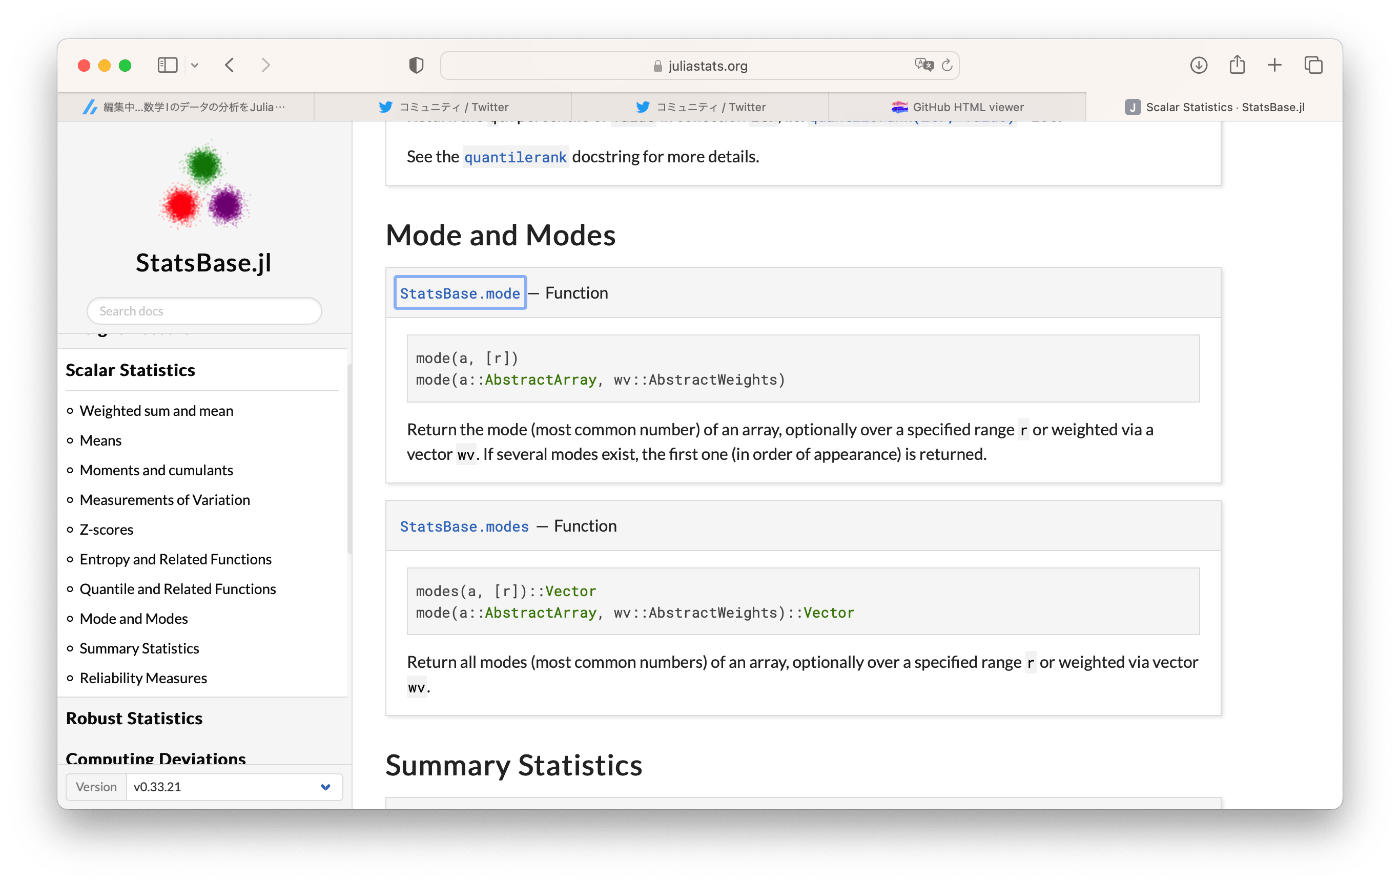Reload the juliastats.org page
Viewport: 1400px width, 885px height.
947,65
